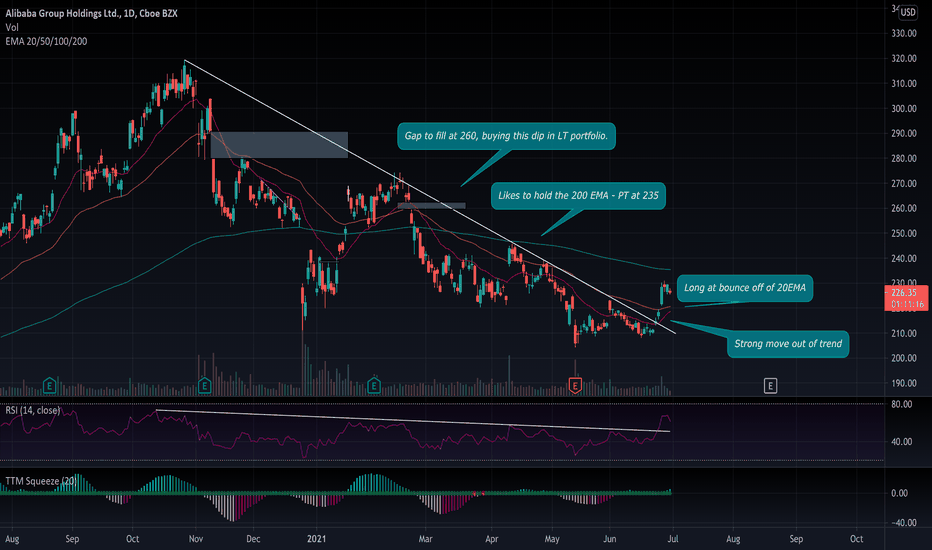Click the Mar label on time axis
Viewport: 932px width, 550px height.
[426, 539]
